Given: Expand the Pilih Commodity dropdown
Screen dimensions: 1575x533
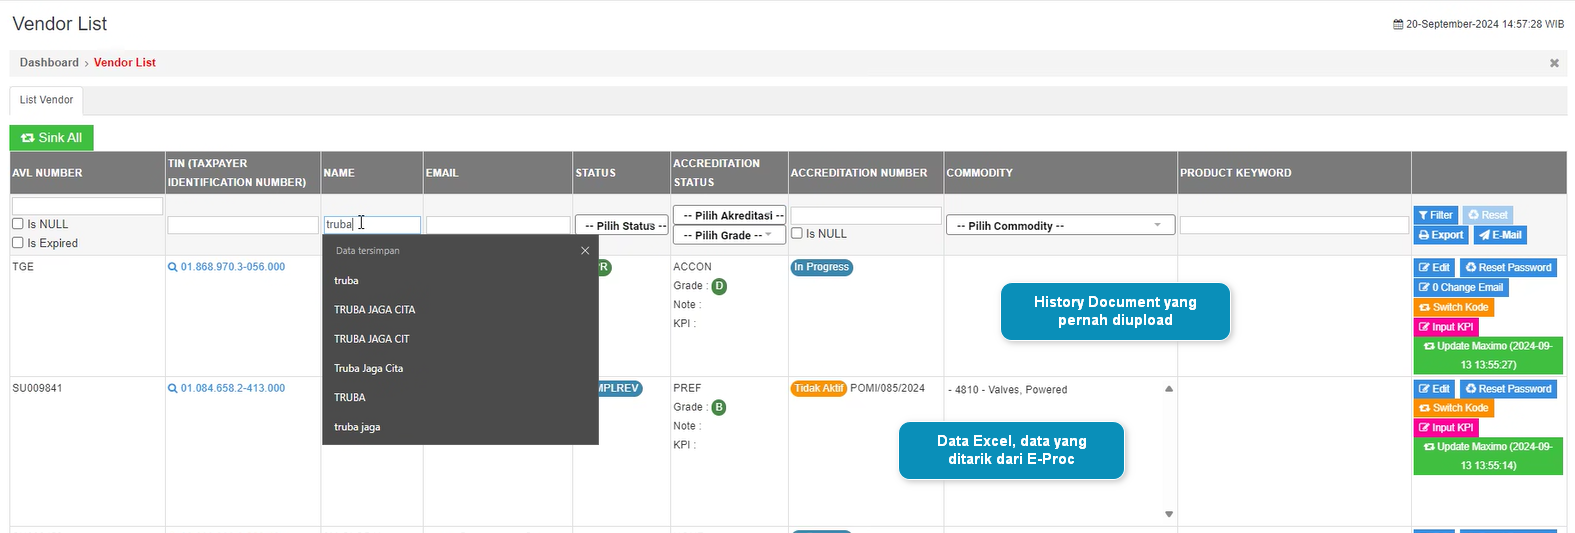Looking at the screenshot, I should 1059,226.
